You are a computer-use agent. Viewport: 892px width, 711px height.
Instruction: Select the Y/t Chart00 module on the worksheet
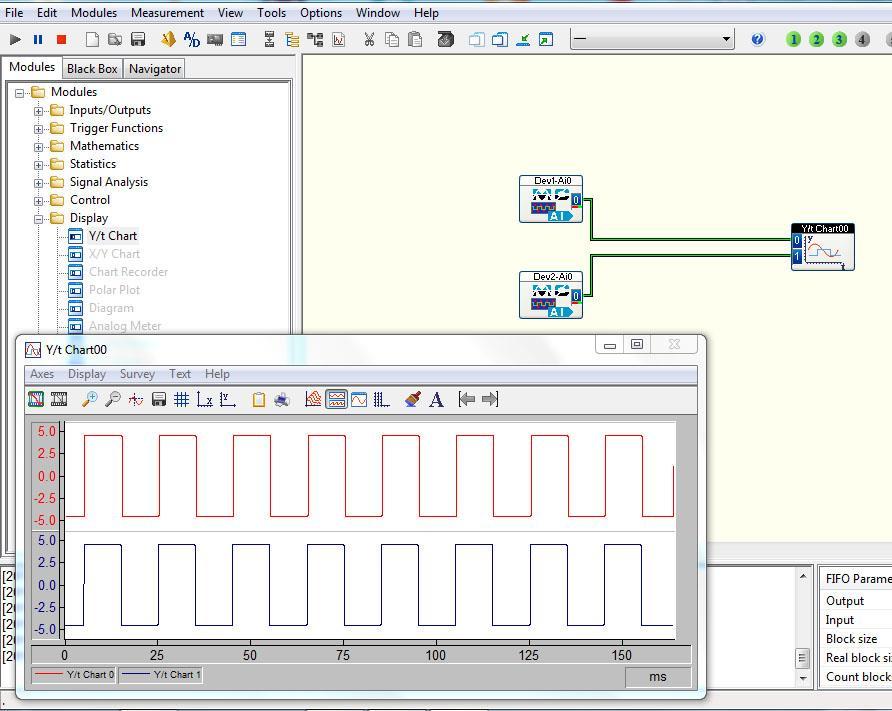point(823,247)
